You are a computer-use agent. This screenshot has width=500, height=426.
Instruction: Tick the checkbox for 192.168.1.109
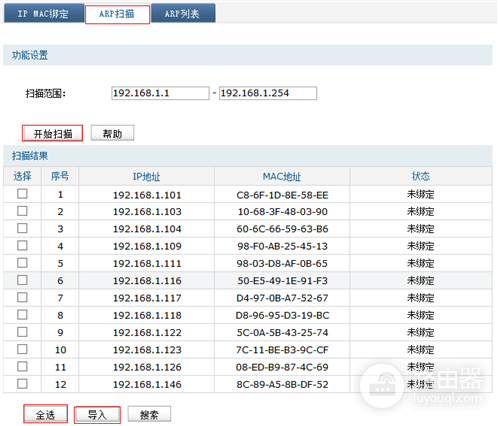(22, 246)
